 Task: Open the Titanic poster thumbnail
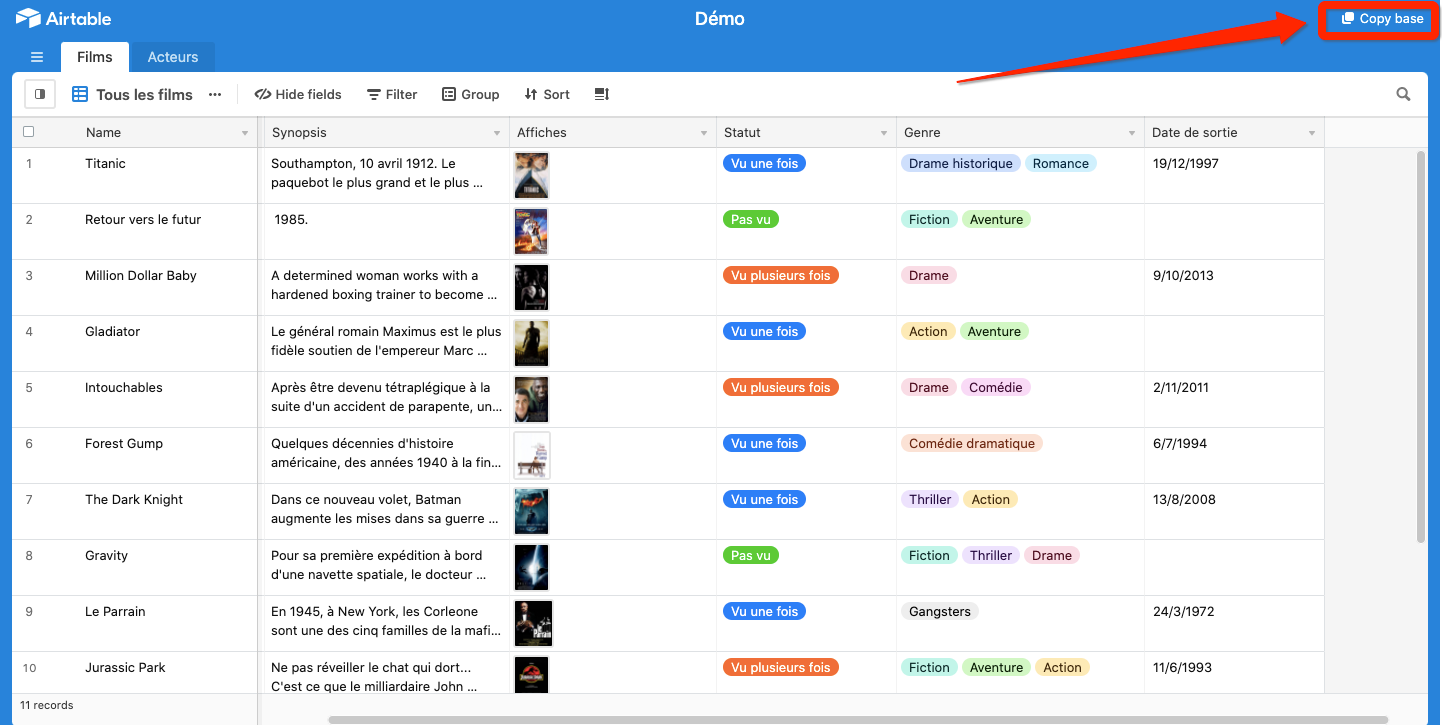pyautogui.click(x=531, y=176)
